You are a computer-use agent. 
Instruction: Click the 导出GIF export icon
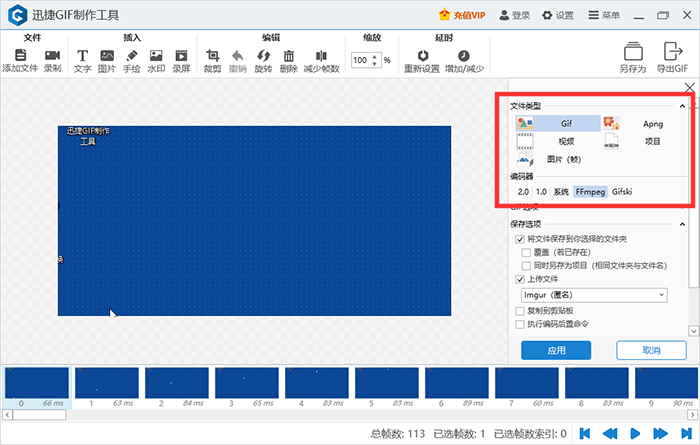coord(672,56)
